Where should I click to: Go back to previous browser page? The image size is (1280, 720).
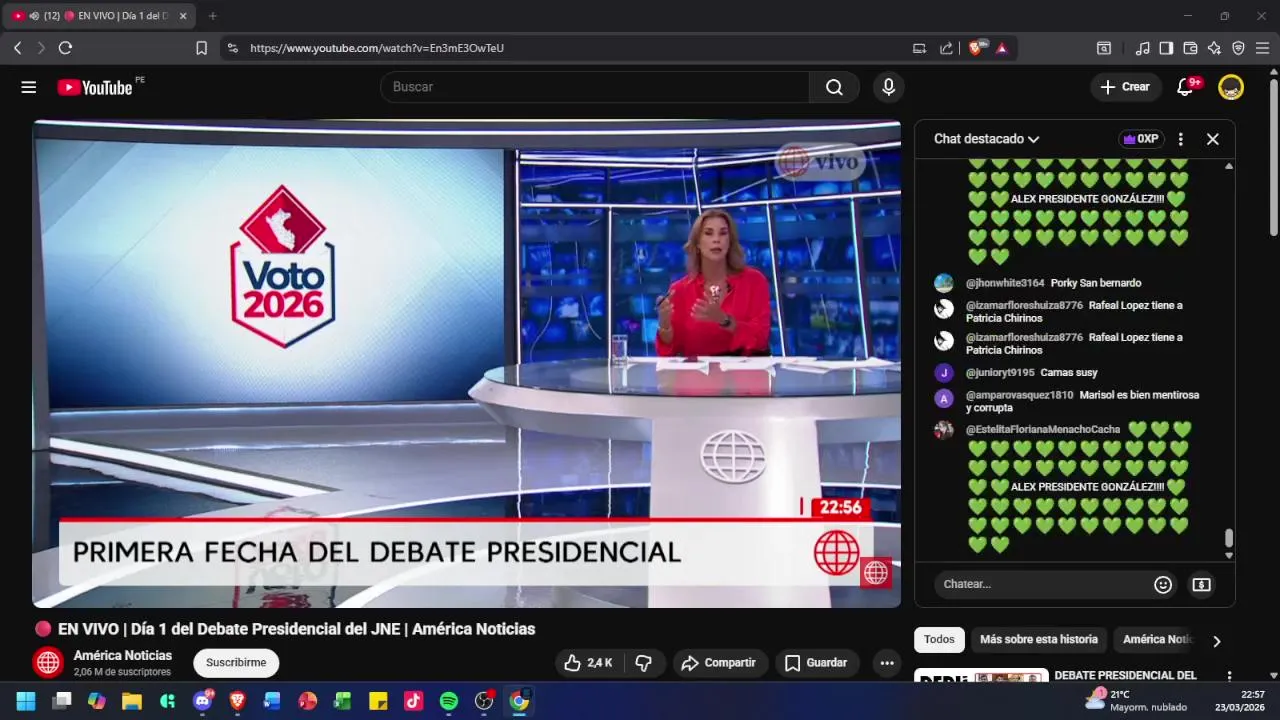17,48
